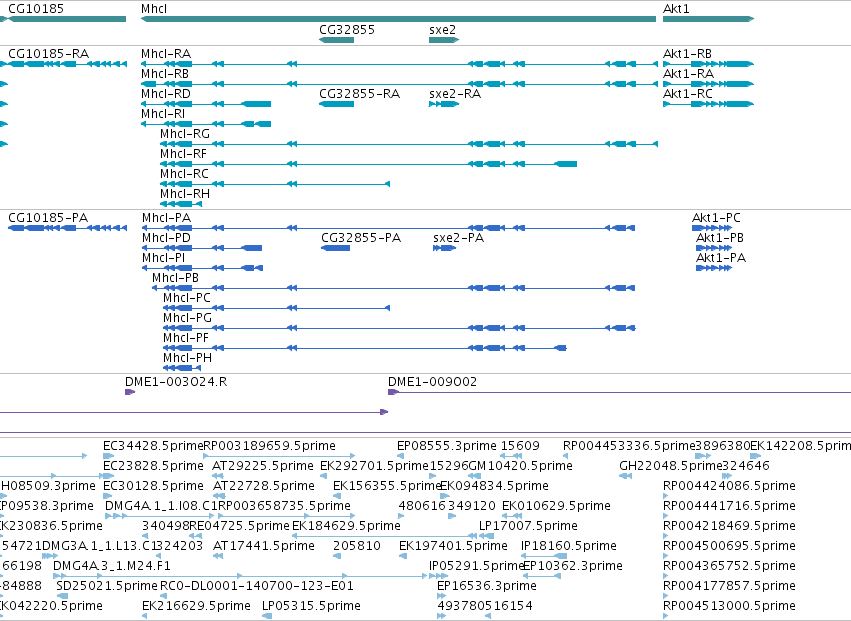Select transcript MhcI-RI
This screenshot has height=621, width=851.
click(206, 124)
